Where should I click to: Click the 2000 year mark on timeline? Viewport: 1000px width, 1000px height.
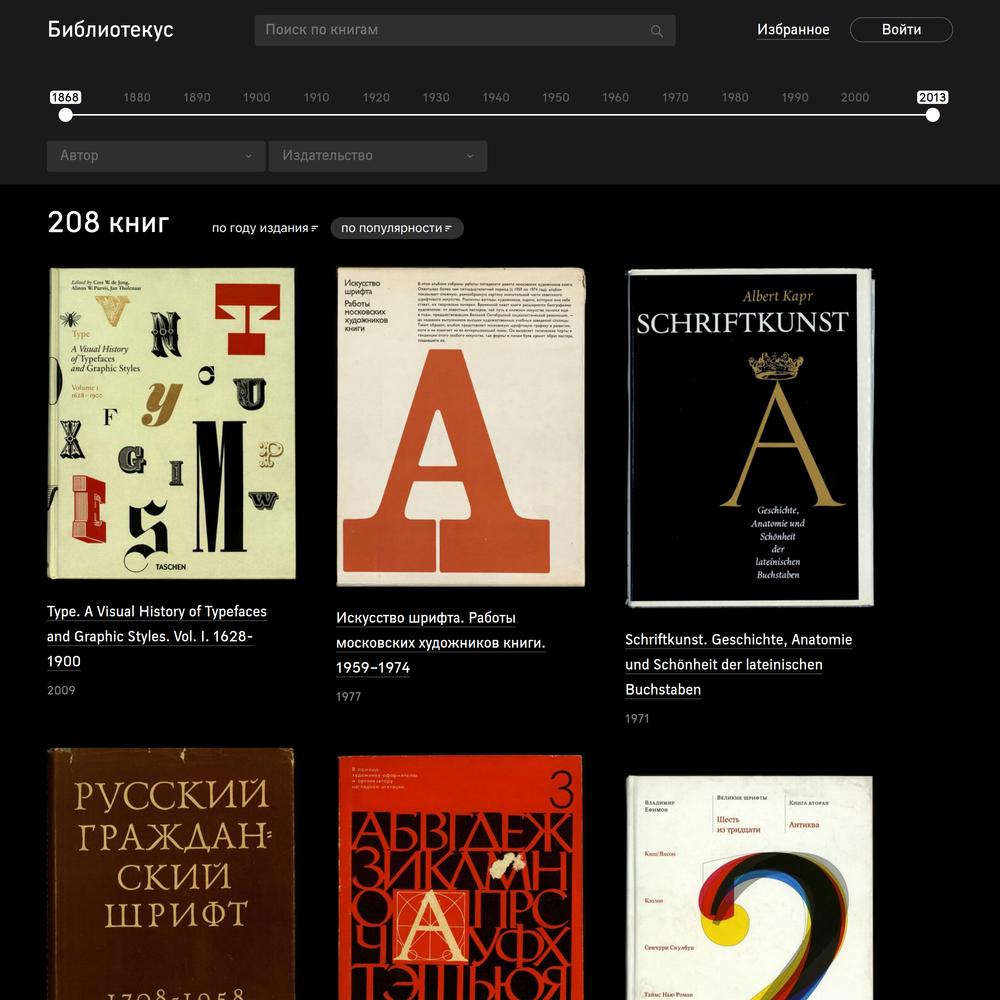(x=855, y=98)
